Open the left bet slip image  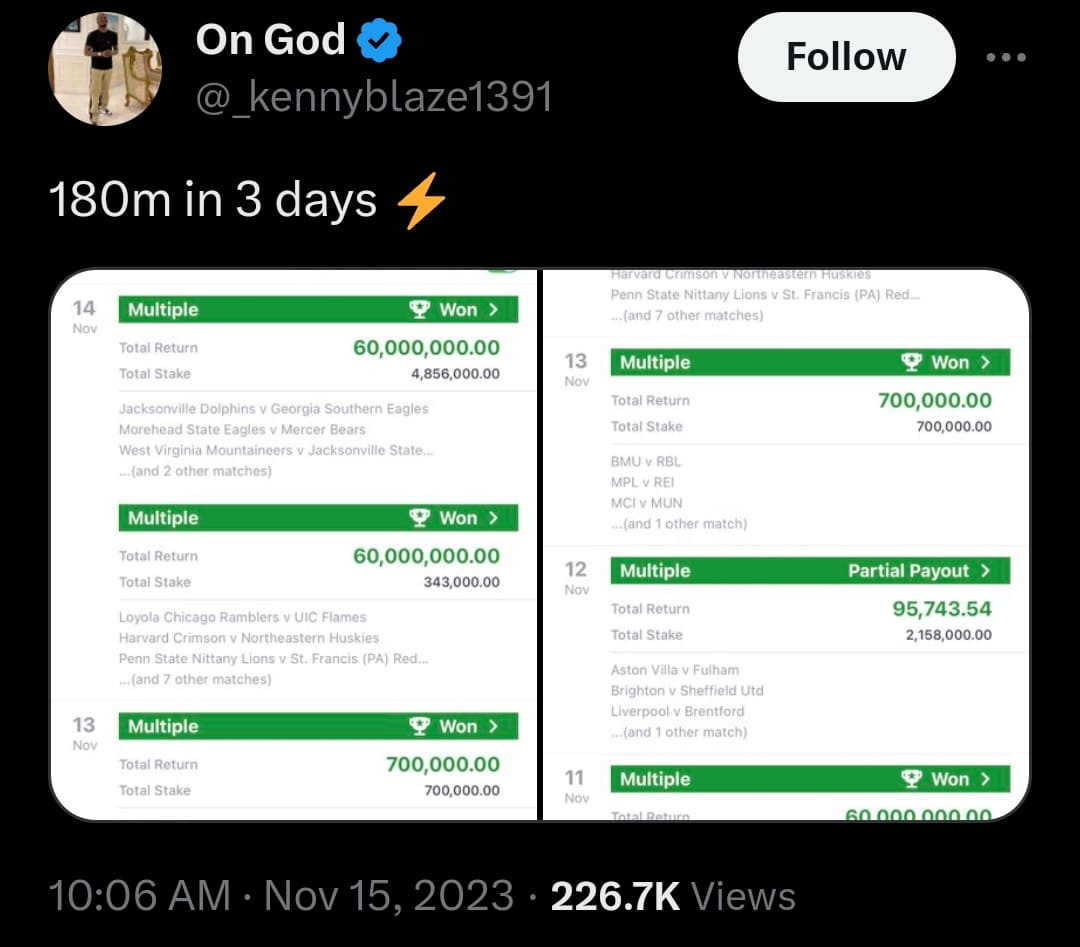click(294, 545)
